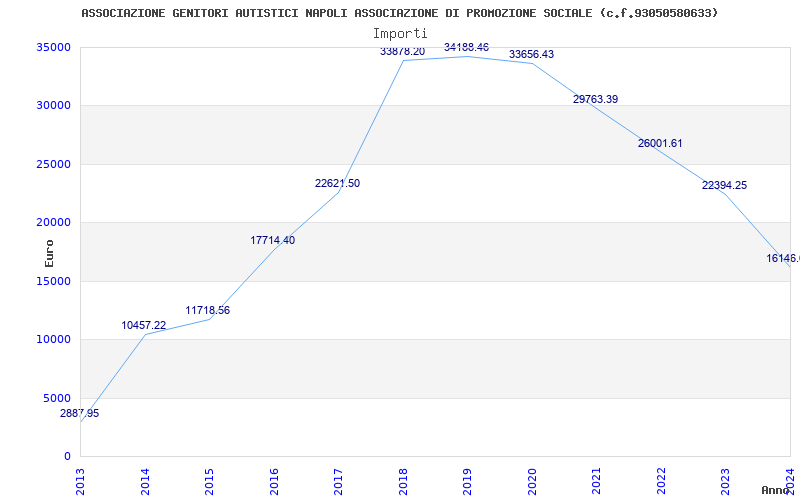This screenshot has height=500, width=800.
Task: Click the 2022 x-axis year label
Action: tap(661, 481)
